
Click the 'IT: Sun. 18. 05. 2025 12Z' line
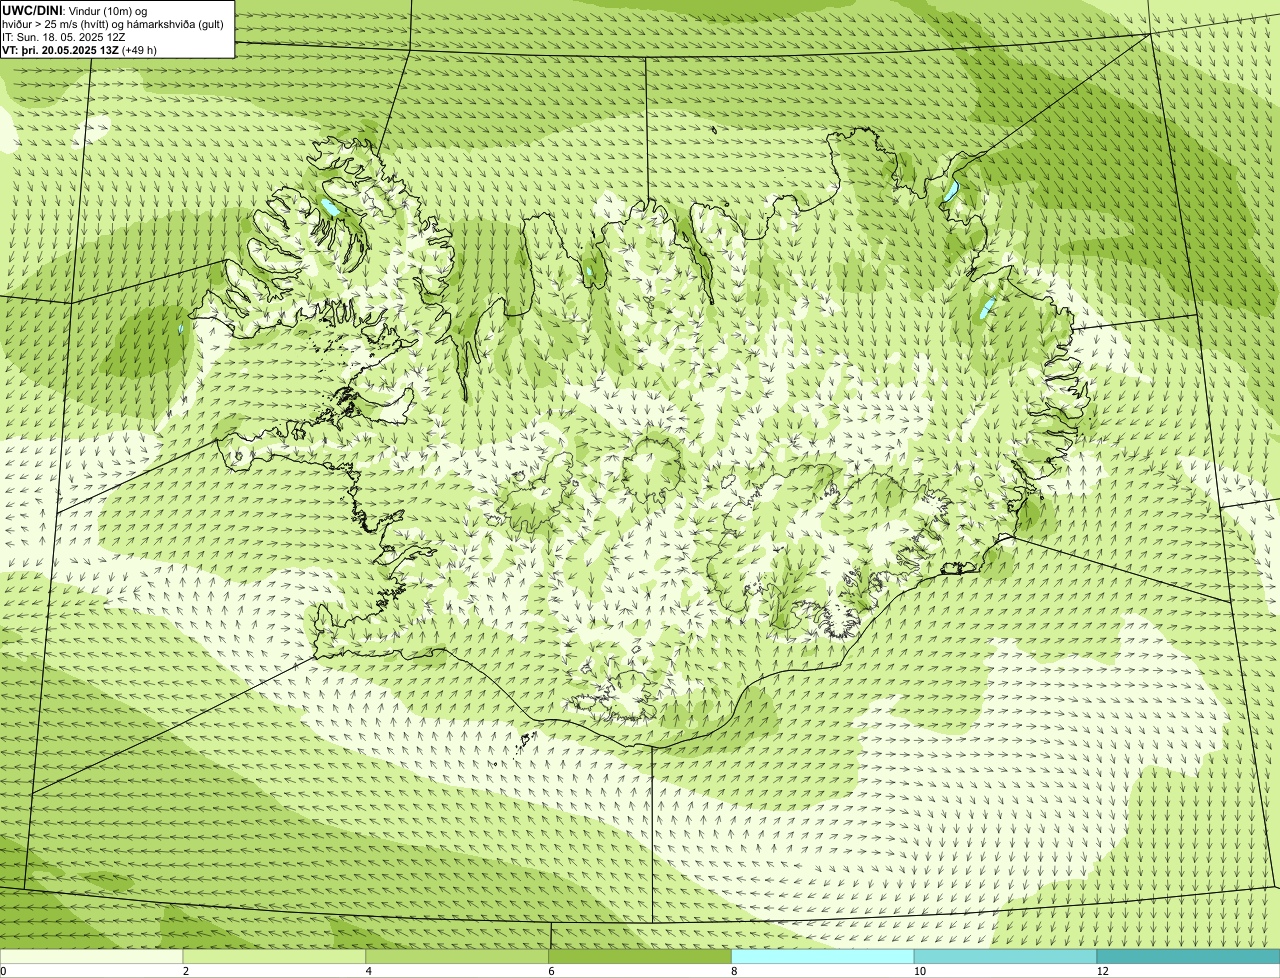point(64,36)
